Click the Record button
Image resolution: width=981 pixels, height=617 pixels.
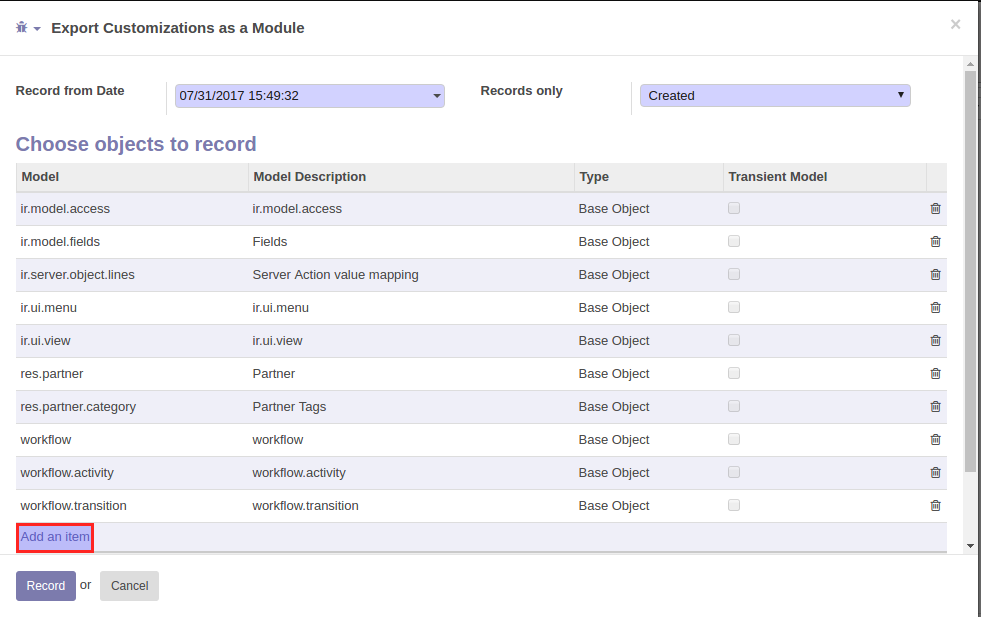[46, 586]
